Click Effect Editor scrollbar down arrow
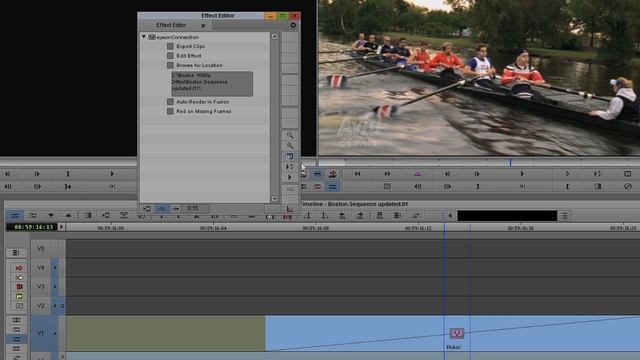The height and width of the screenshot is (360, 640). 275,199
